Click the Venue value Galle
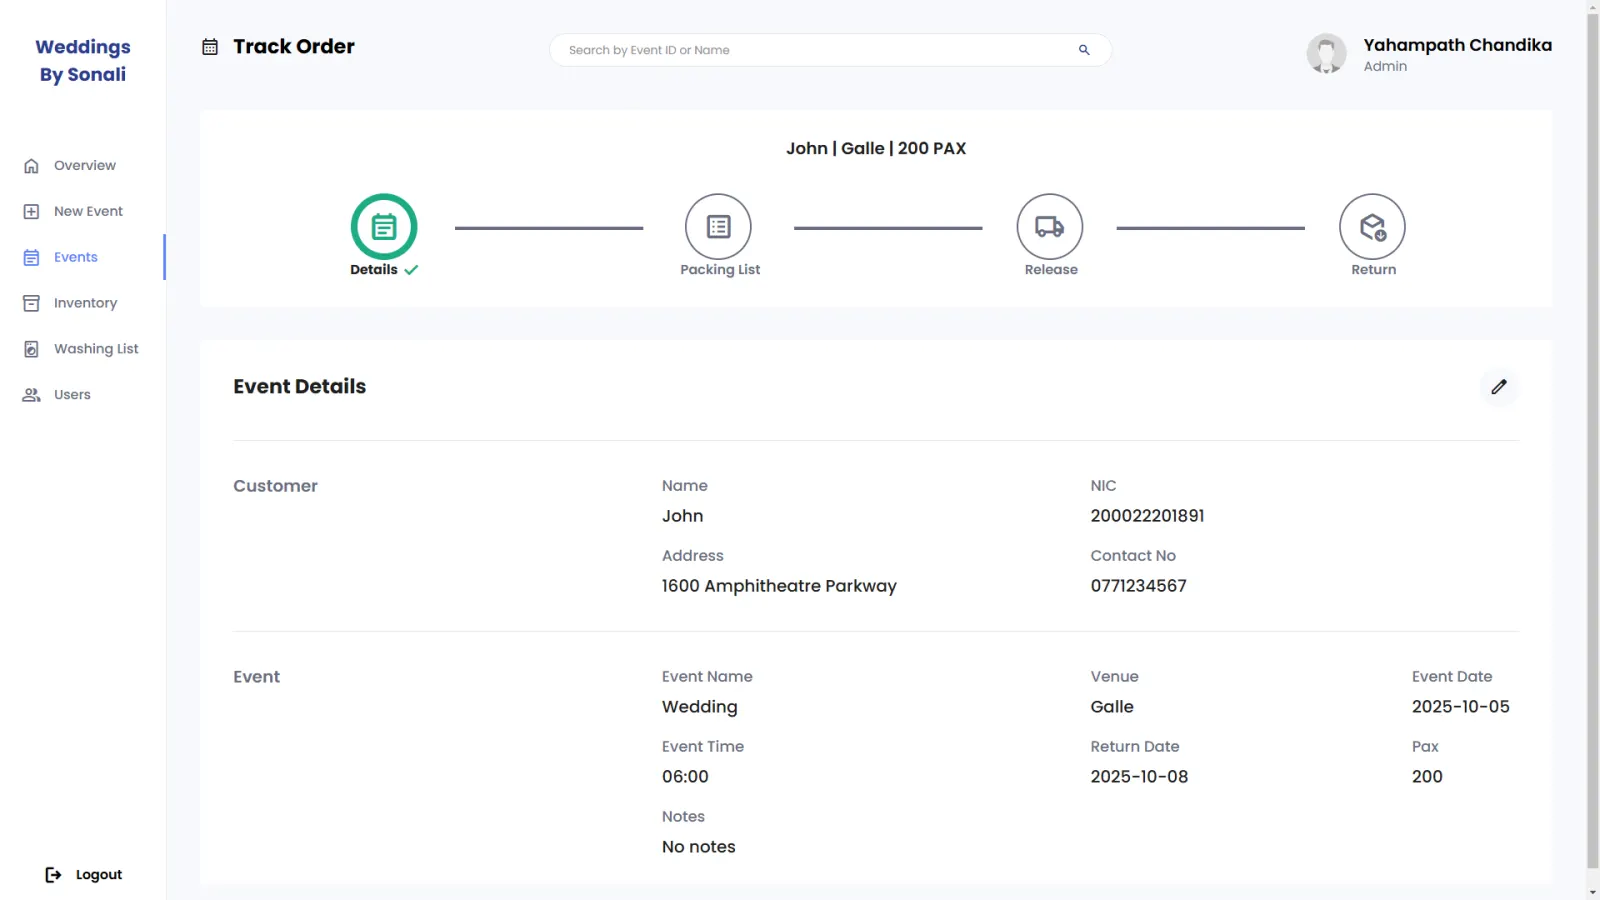 pos(1111,707)
